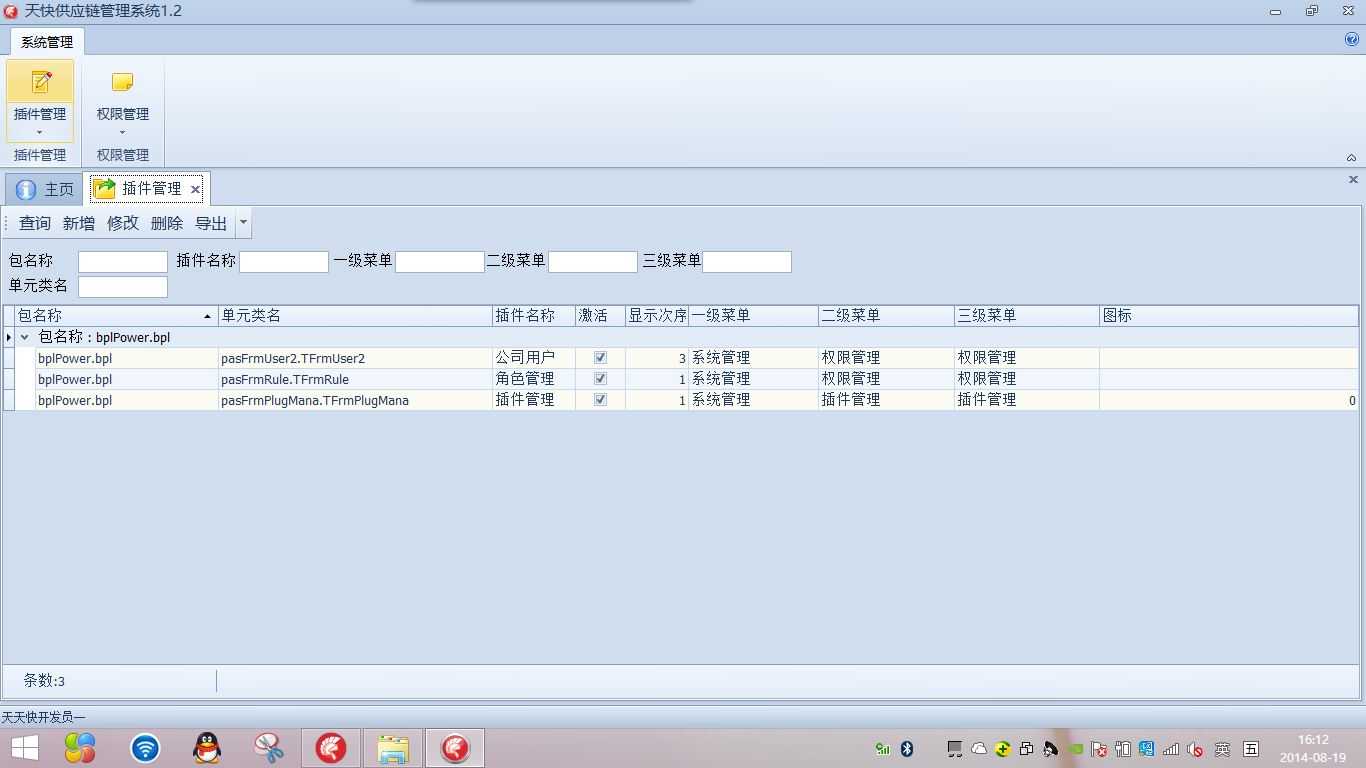Open the toolbar overflow dropdown after 导出
This screenshot has height=768, width=1366.
243,223
